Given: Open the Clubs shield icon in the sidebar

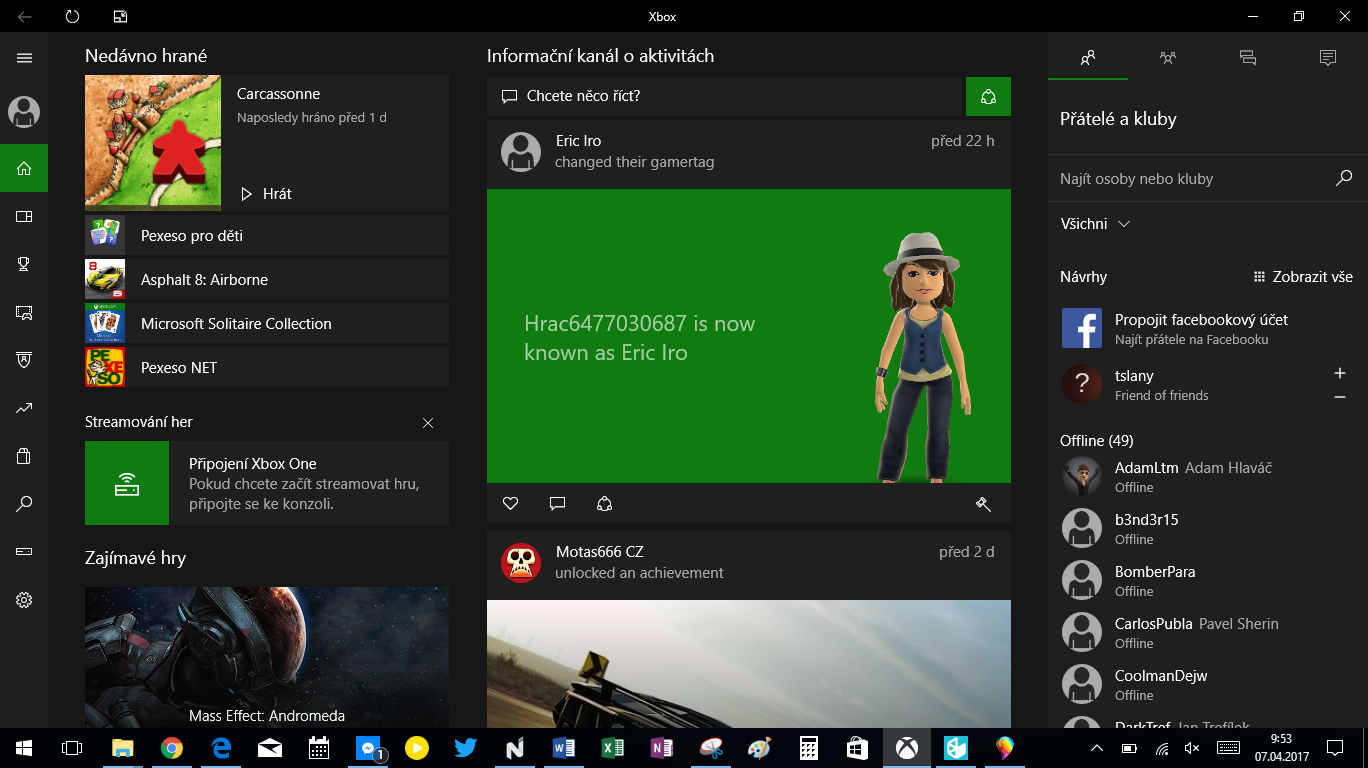Looking at the screenshot, I should (x=24, y=360).
